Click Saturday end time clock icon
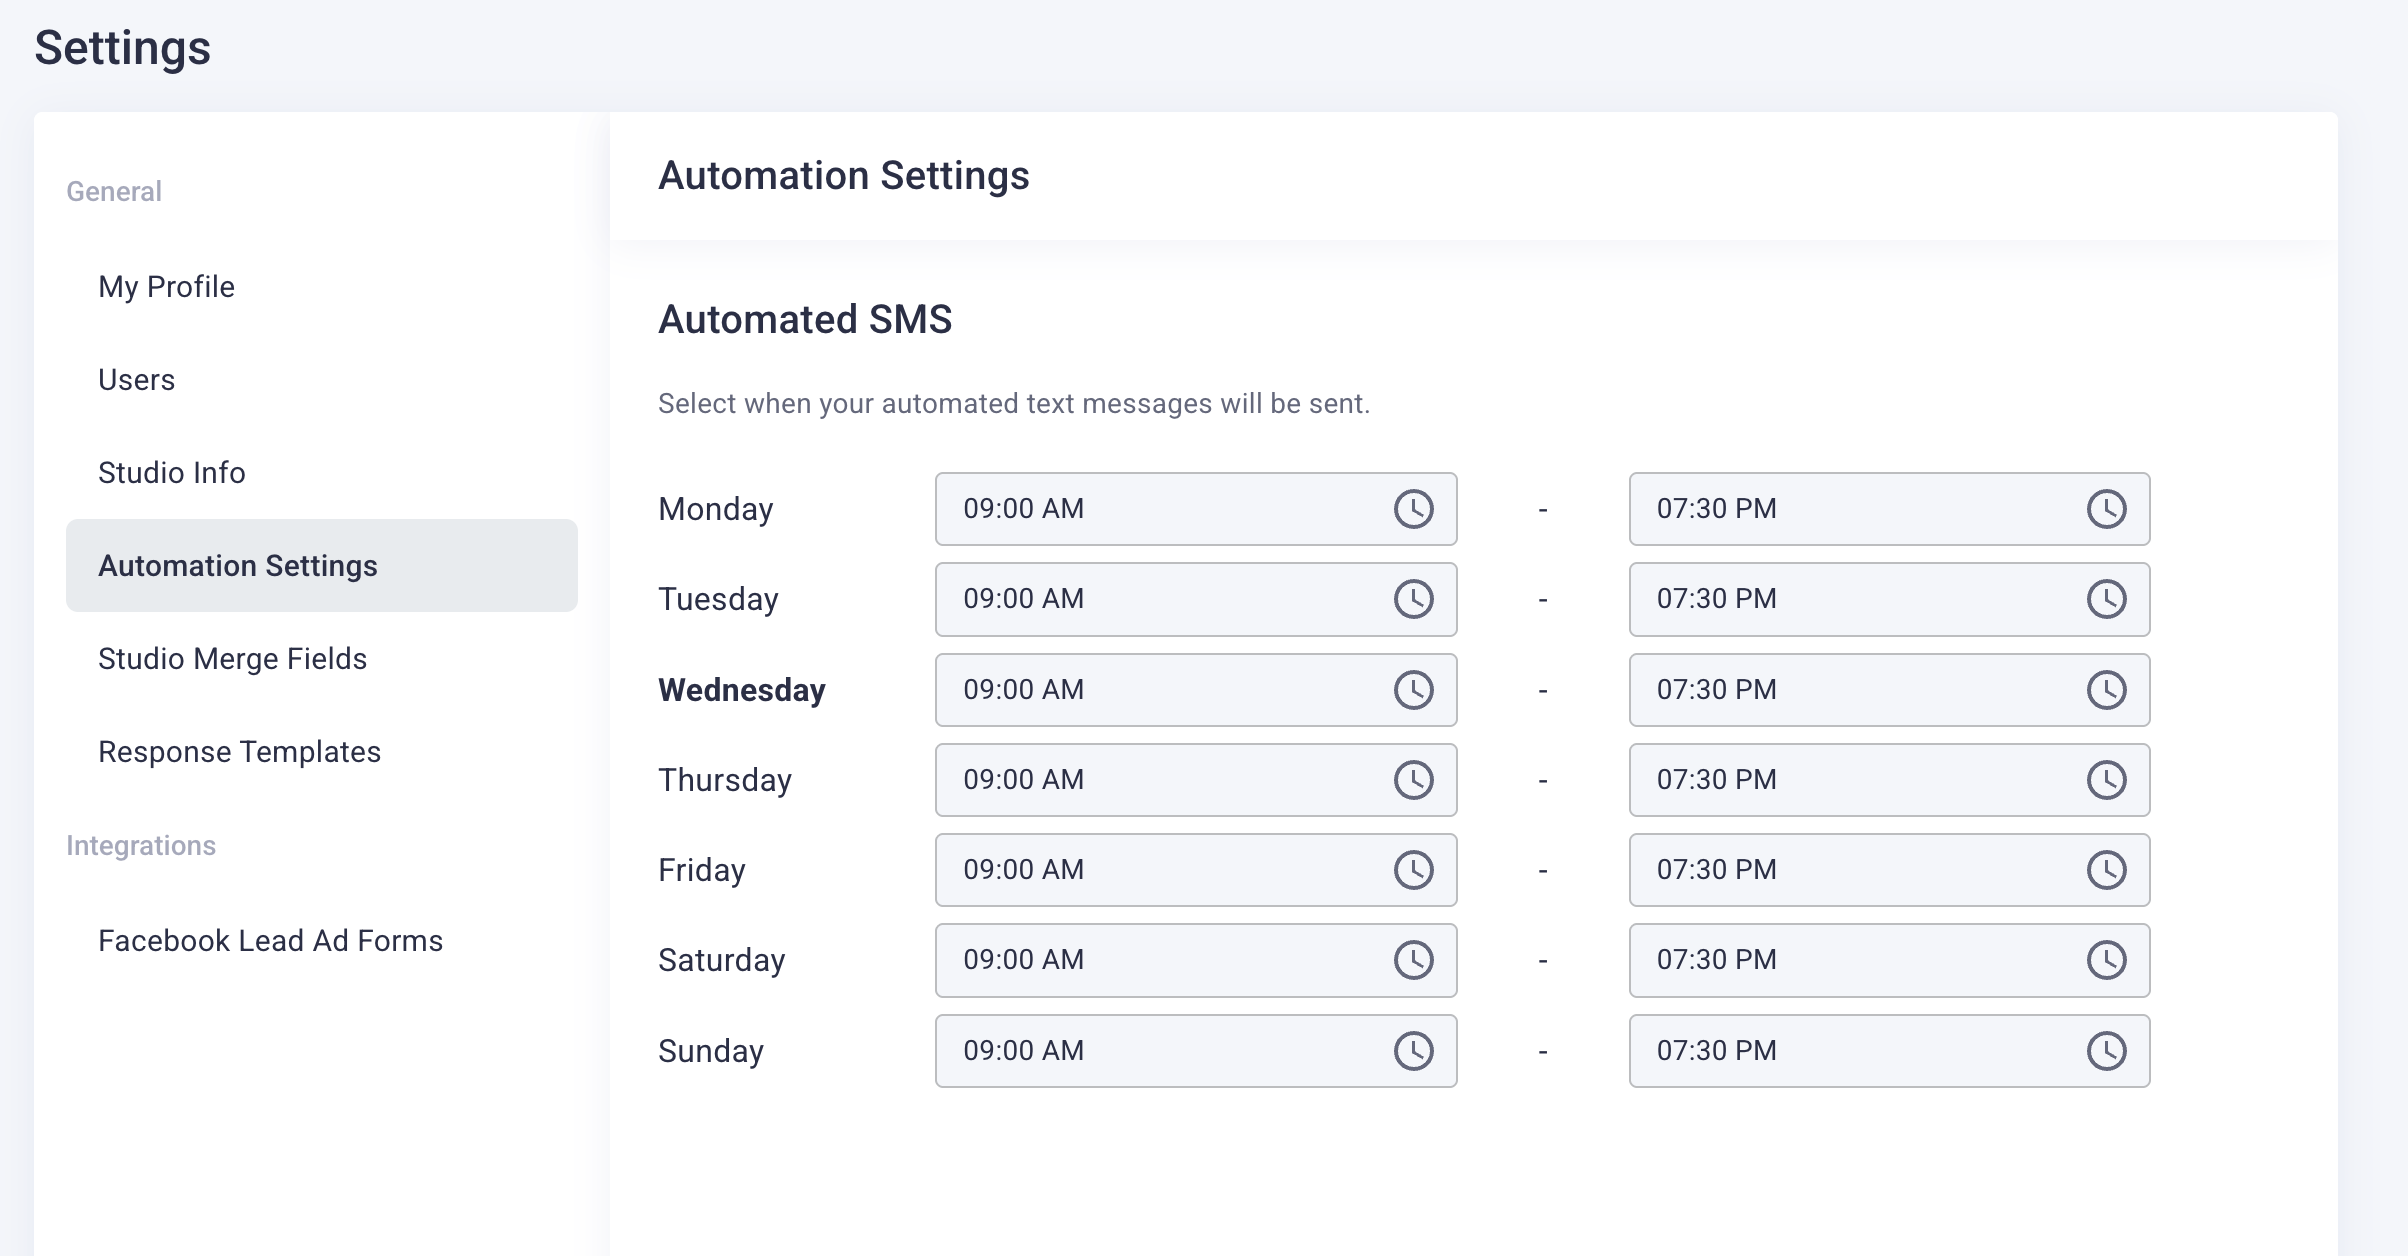This screenshot has height=1256, width=2408. point(2106,960)
